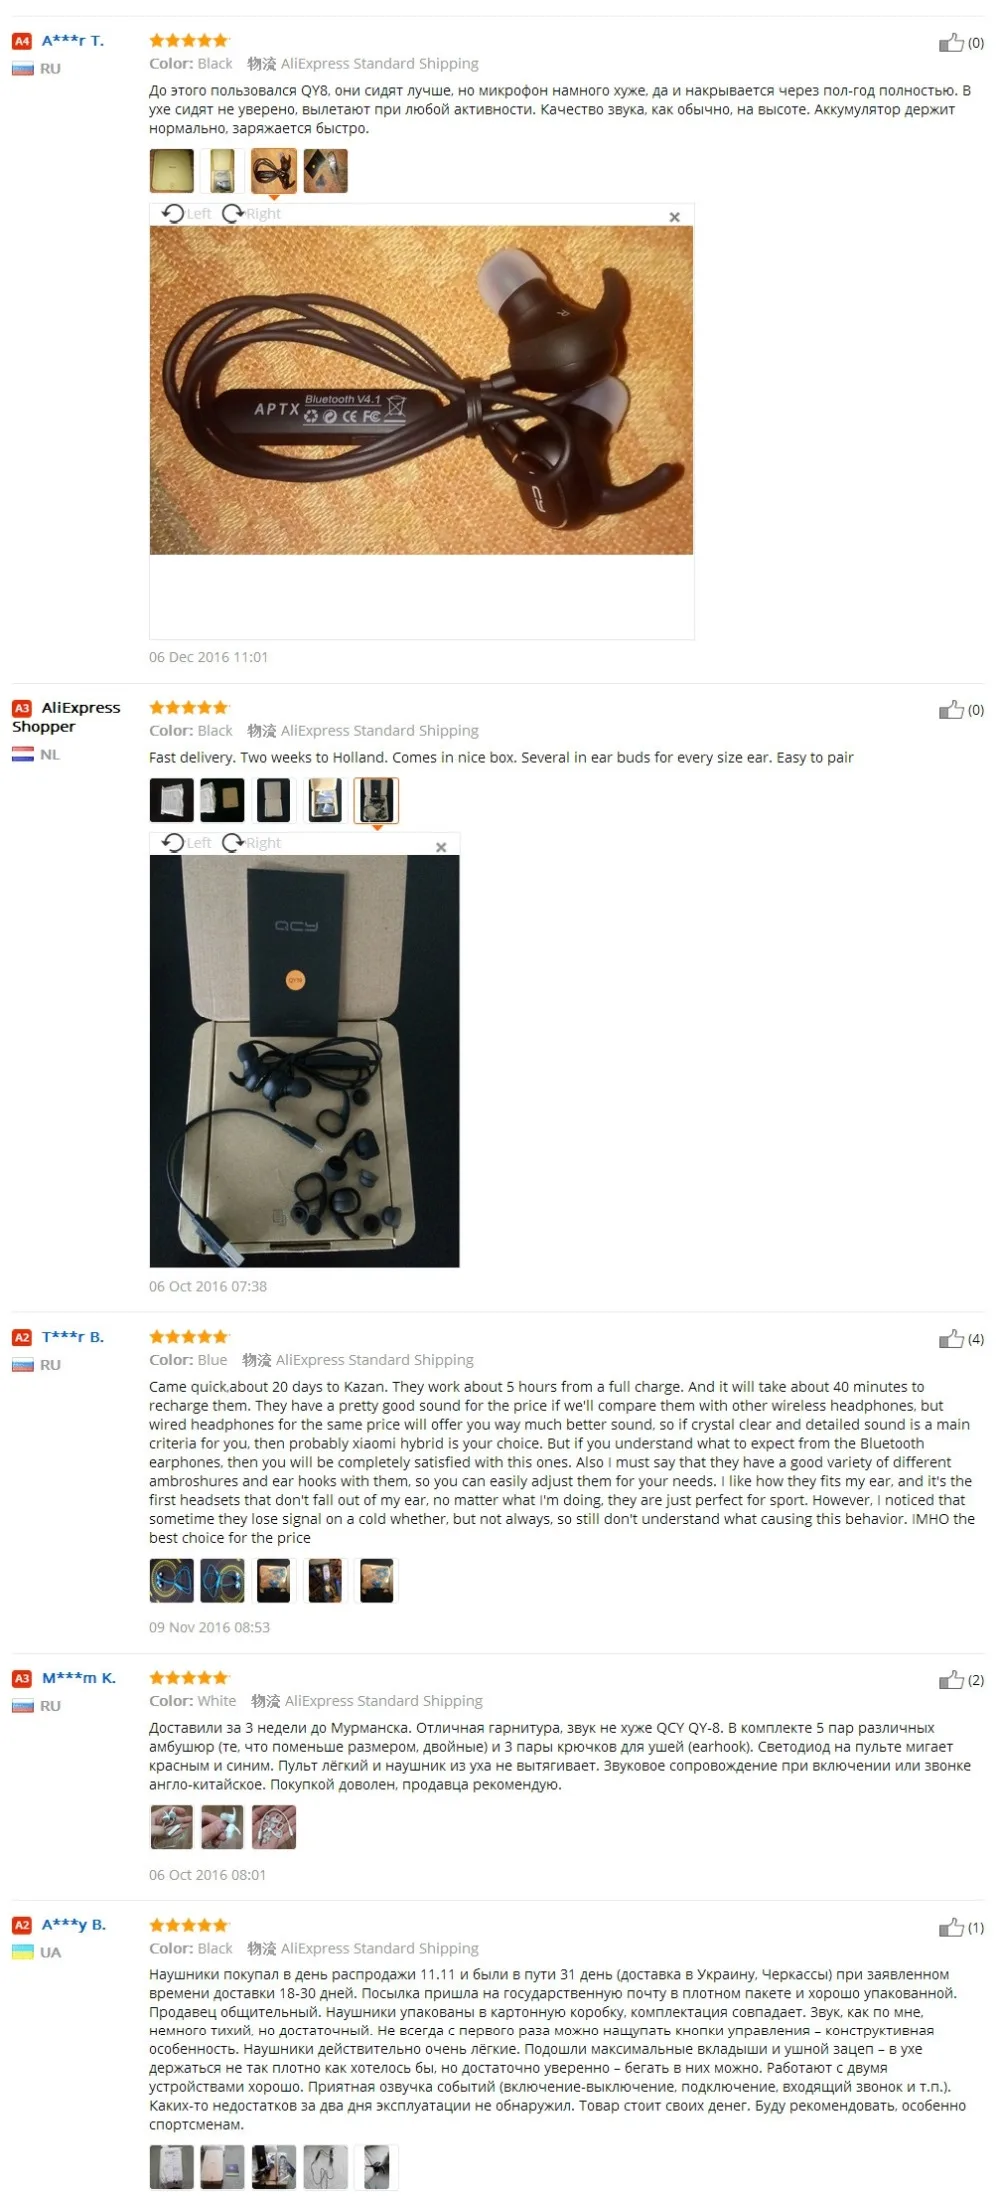Click thumbs-up on M***m K.'s review
This screenshot has height=2204, width=1000.
950,1680
